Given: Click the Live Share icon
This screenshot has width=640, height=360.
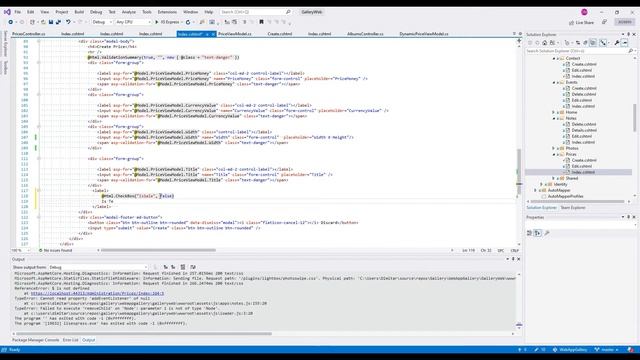Looking at the screenshot, I should (x=571, y=22).
